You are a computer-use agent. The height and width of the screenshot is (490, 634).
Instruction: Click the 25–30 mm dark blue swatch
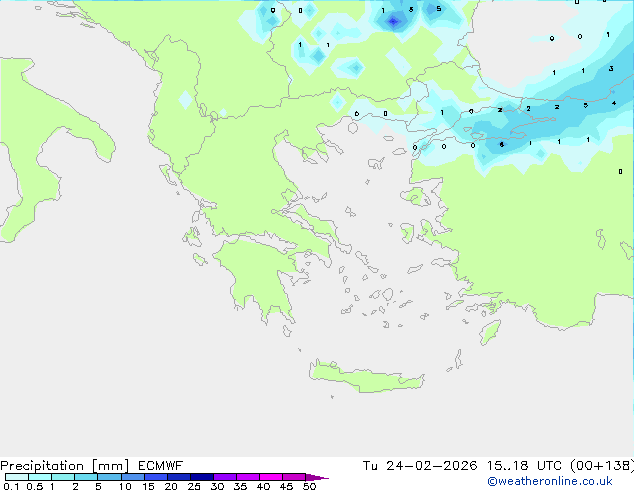[202, 477]
